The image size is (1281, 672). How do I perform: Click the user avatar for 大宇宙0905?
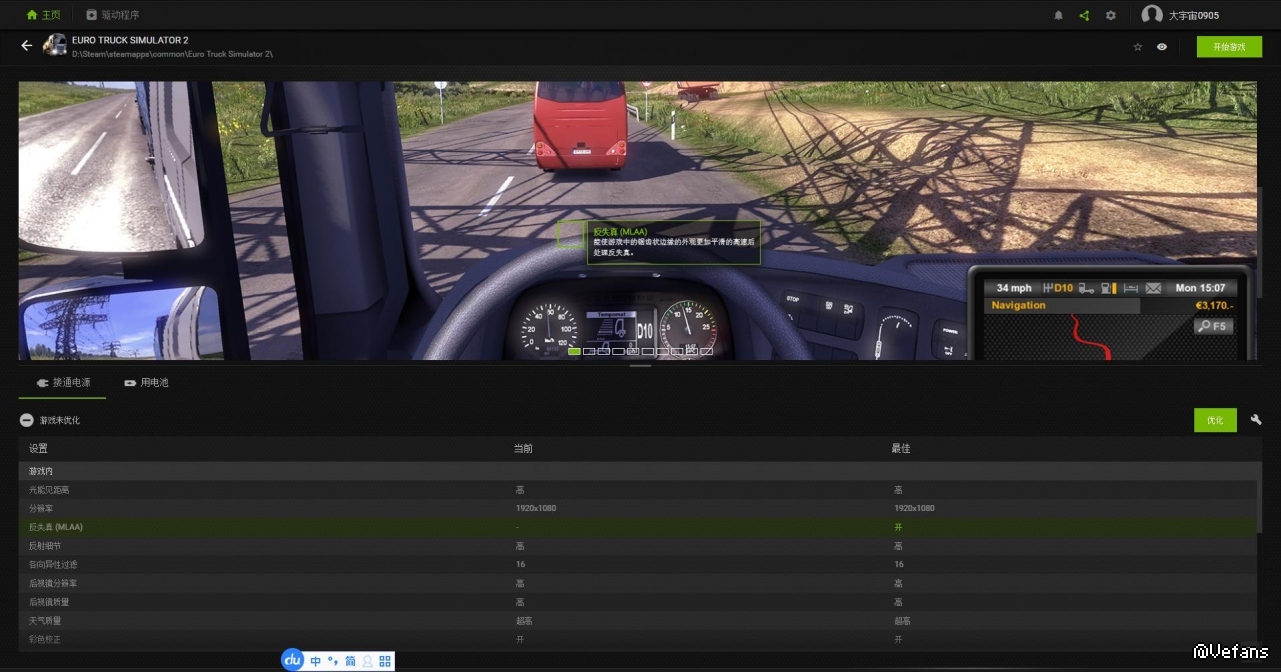1152,15
